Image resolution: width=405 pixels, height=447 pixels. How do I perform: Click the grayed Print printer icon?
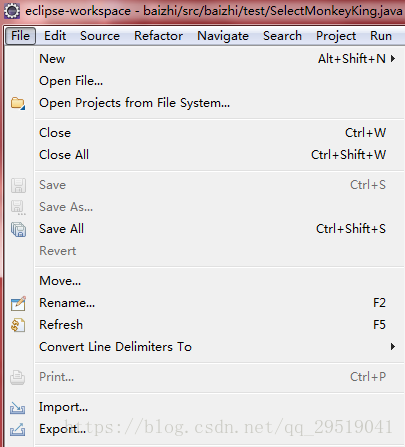[x=17, y=378]
